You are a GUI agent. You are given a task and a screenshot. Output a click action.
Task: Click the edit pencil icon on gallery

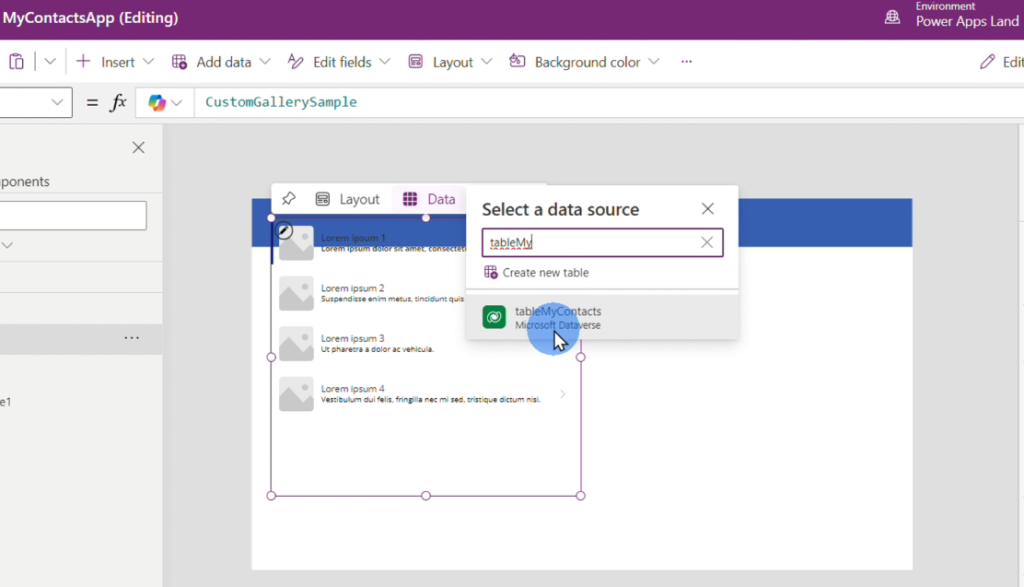(x=284, y=230)
